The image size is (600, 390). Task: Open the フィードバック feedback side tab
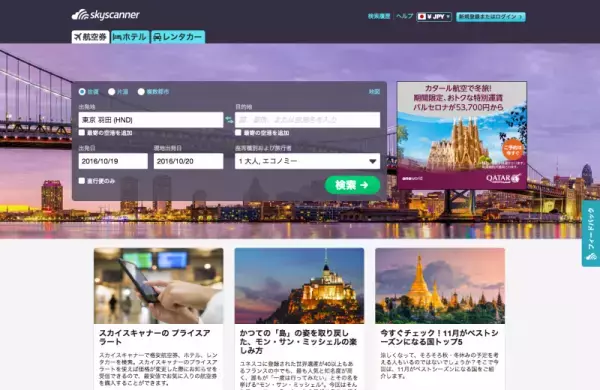[x=591, y=233]
